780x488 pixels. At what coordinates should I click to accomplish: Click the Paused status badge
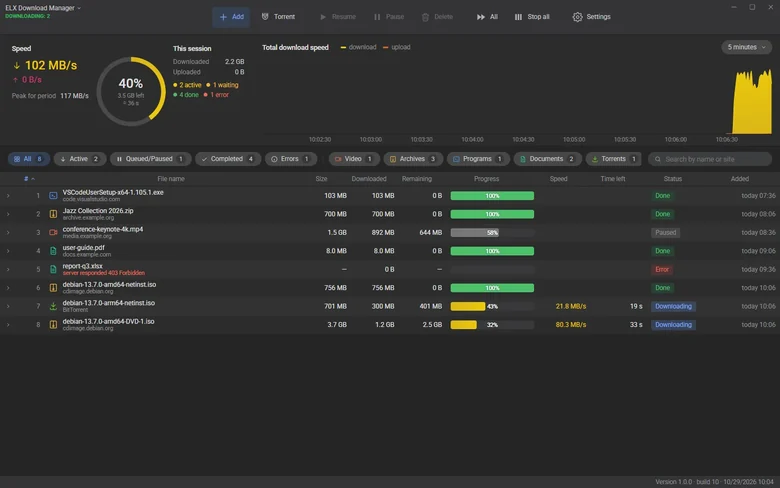[666, 233]
